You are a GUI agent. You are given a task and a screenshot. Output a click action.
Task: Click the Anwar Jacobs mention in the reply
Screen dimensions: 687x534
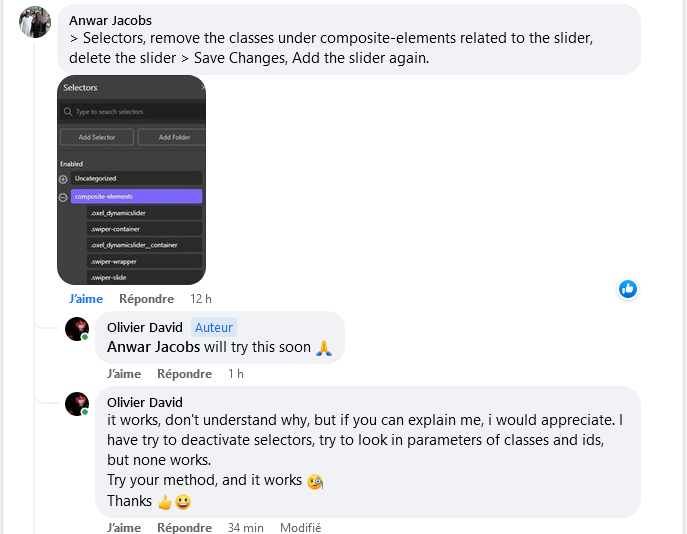point(153,347)
